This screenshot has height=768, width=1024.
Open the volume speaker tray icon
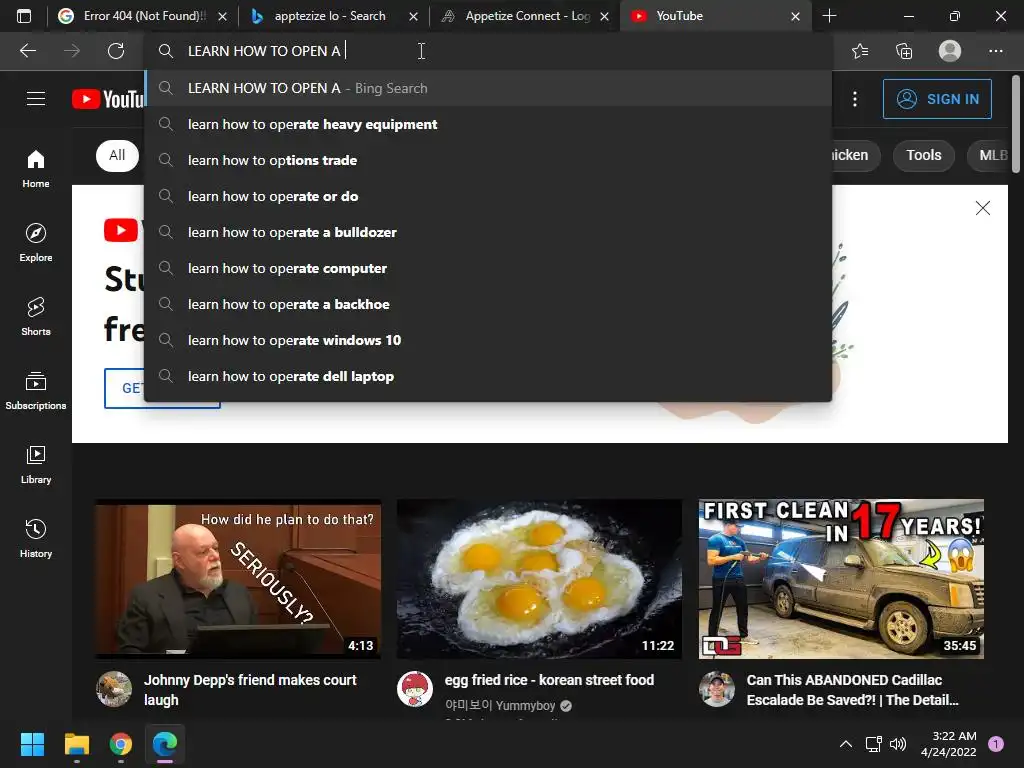[898, 744]
